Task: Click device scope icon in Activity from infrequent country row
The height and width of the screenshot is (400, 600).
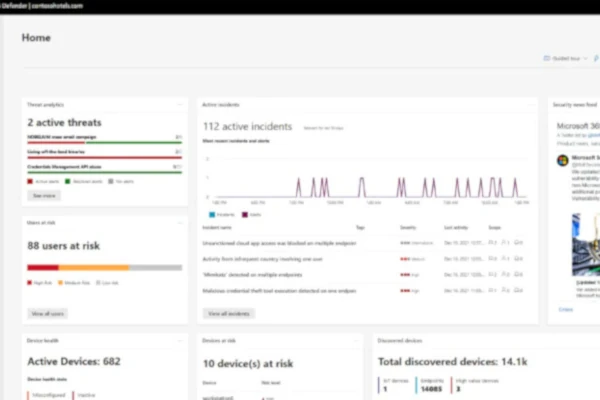Action: point(492,259)
